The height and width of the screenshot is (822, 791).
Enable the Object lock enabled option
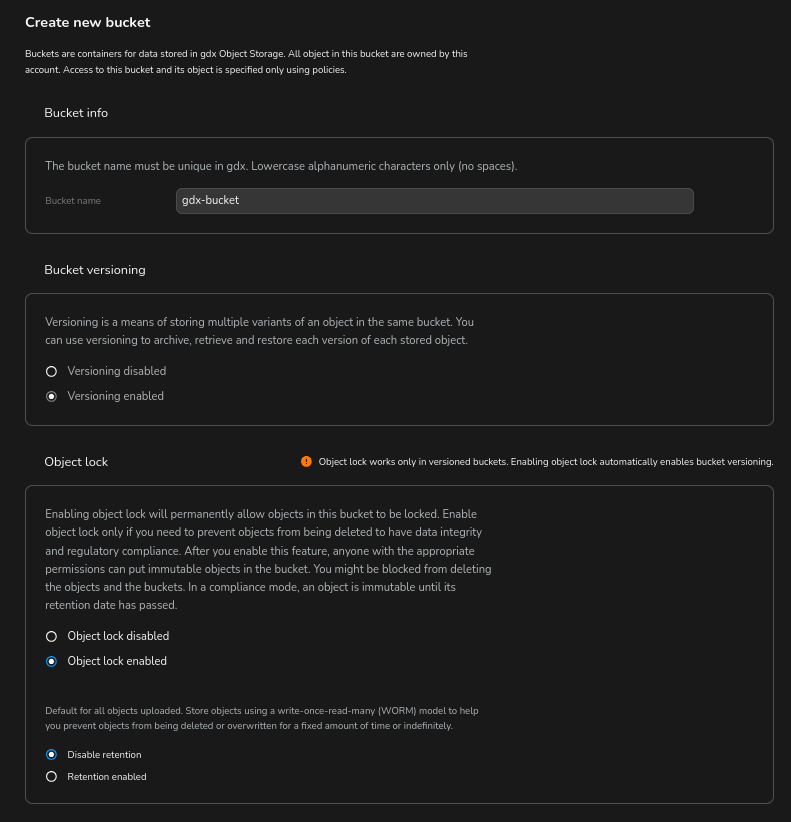52,661
